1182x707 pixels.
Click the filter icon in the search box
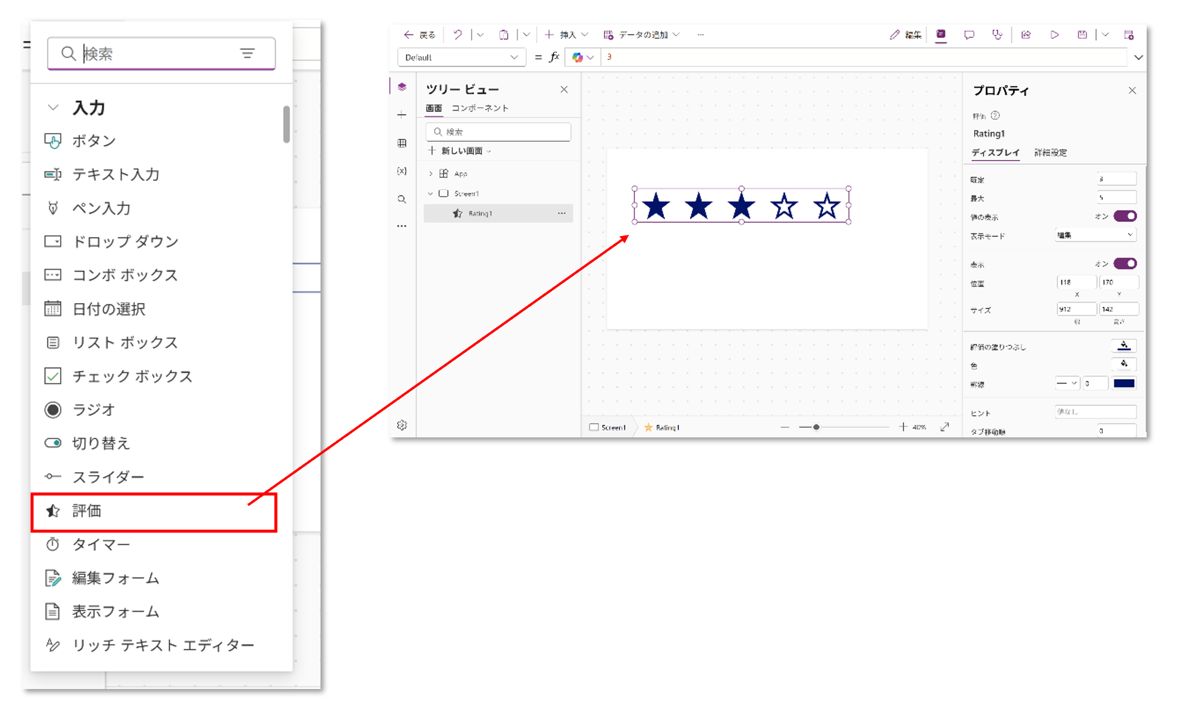247,54
